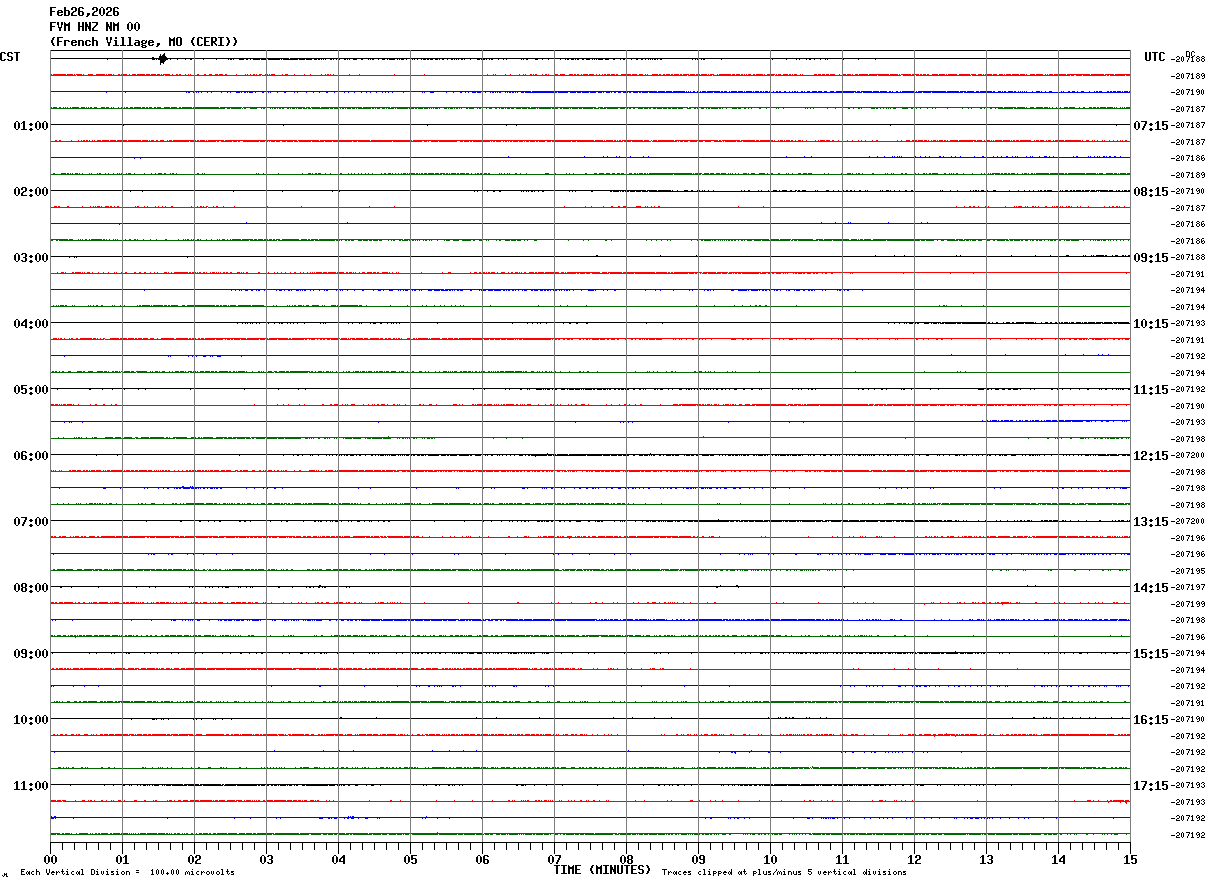Click the seismic event spike on the first trace

[x=161, y=59]
